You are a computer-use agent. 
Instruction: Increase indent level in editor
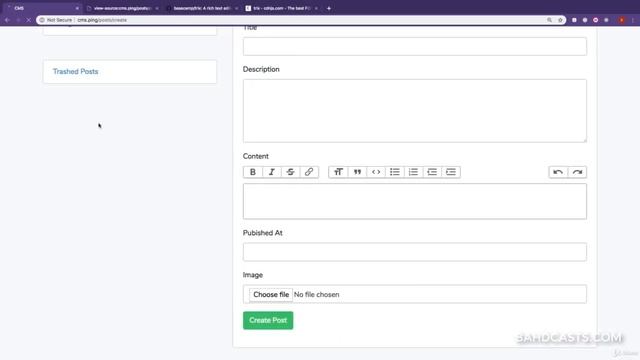tap(451, 172)
